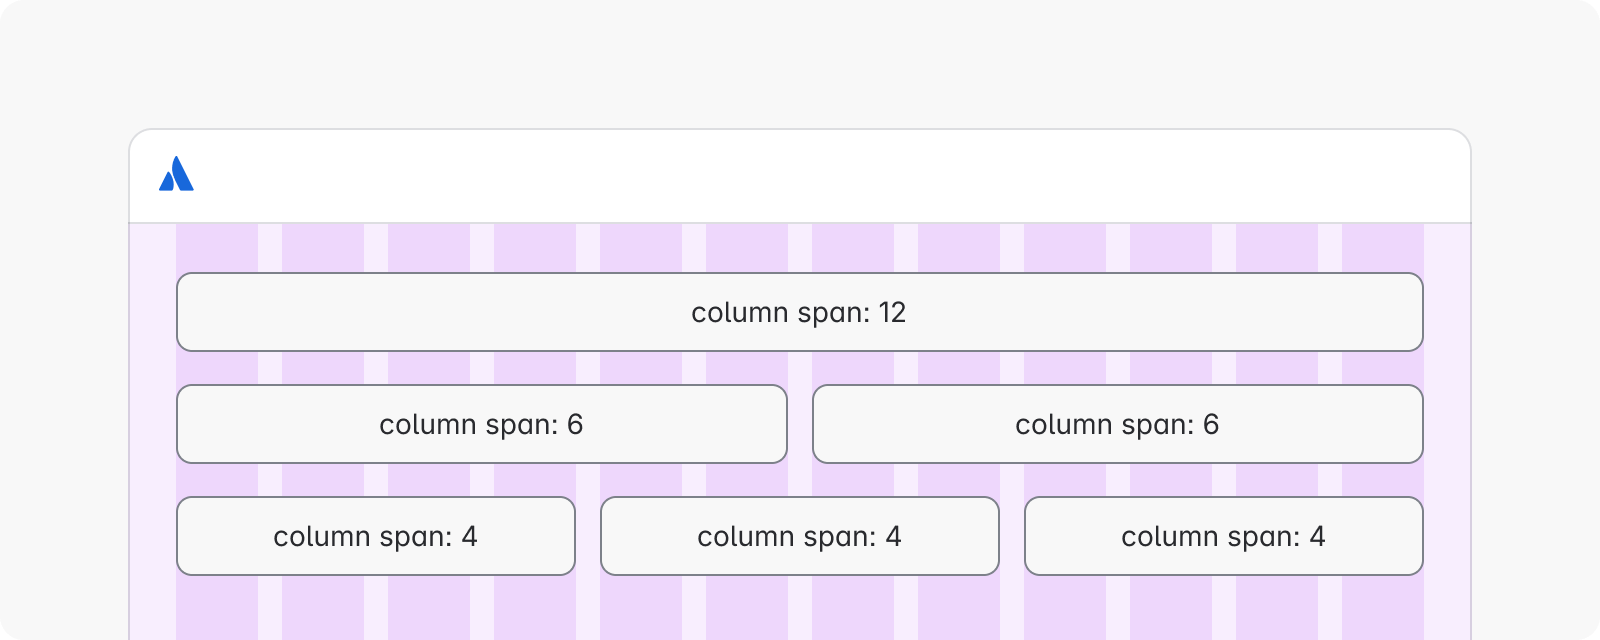The image size is (1600, 640).
Task: Select the rightmost "column span: 4" box
Action: point(1223,536)
